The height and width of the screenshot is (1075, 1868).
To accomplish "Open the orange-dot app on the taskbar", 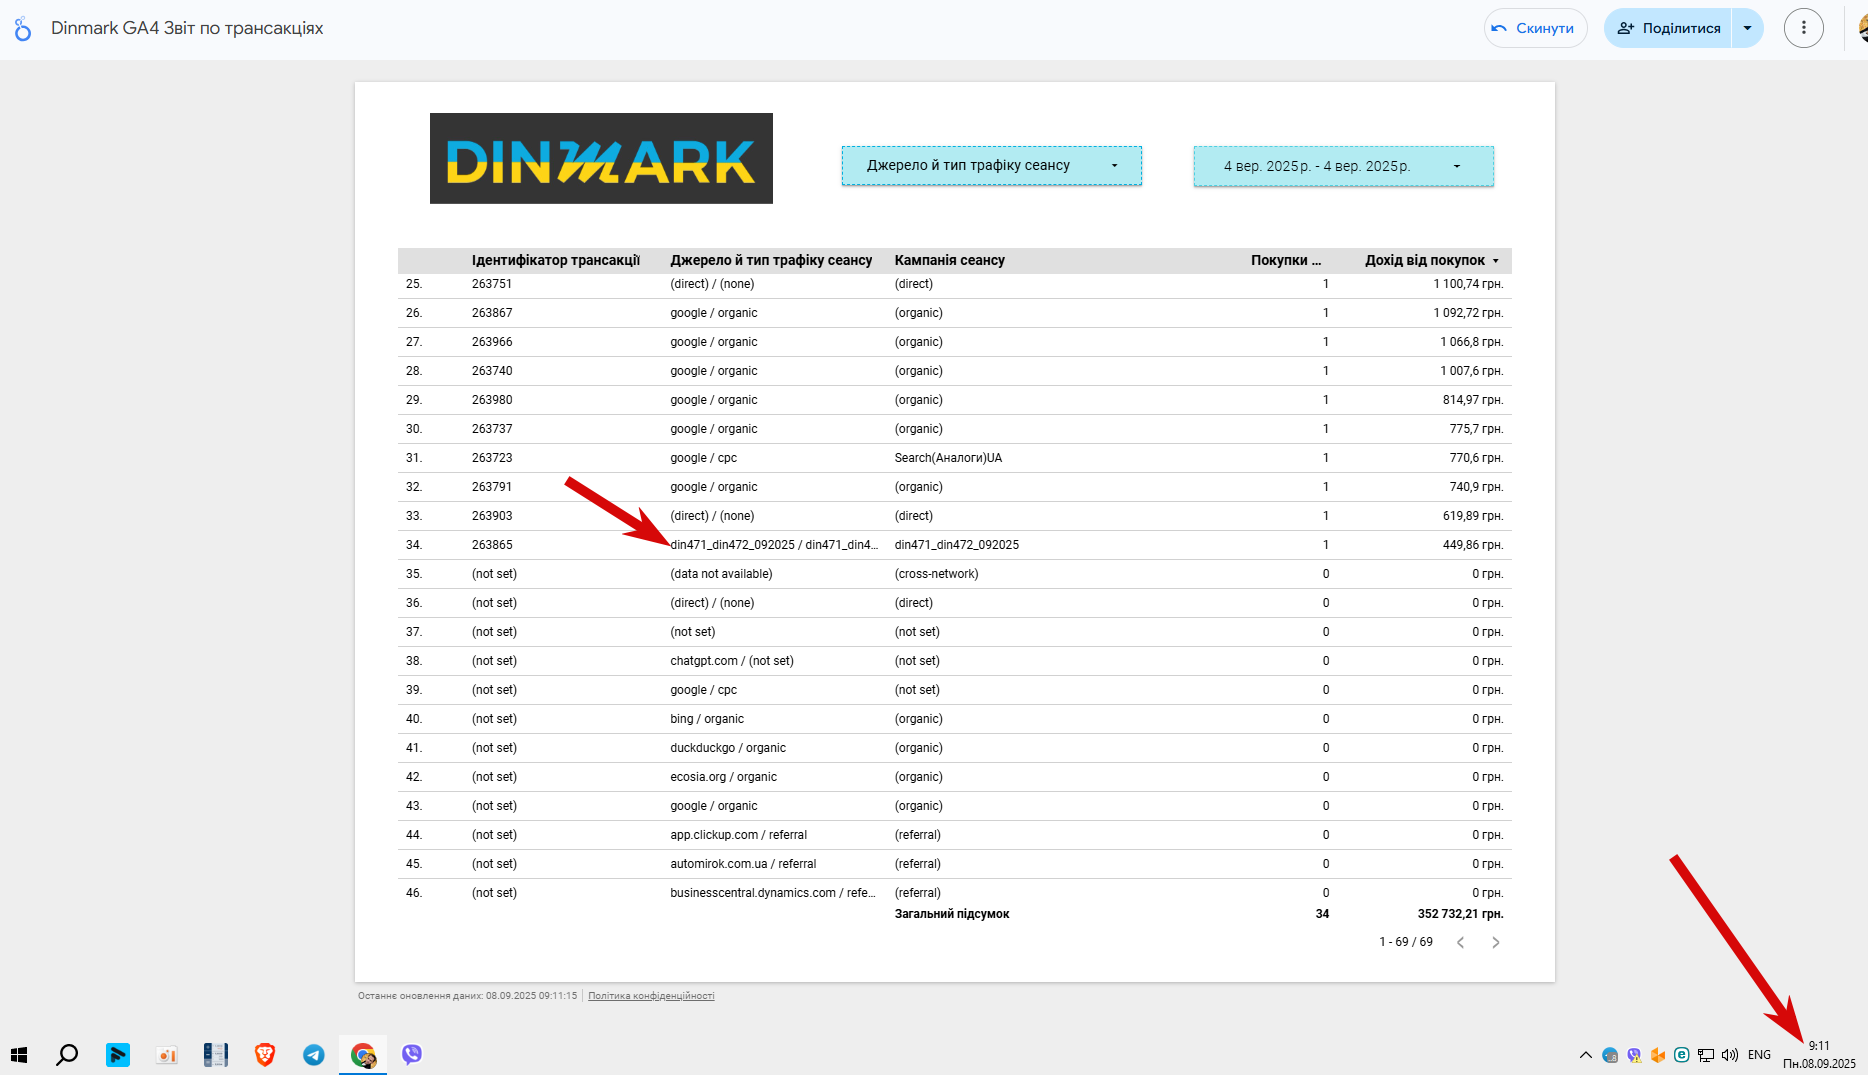I will point(167,1055).
